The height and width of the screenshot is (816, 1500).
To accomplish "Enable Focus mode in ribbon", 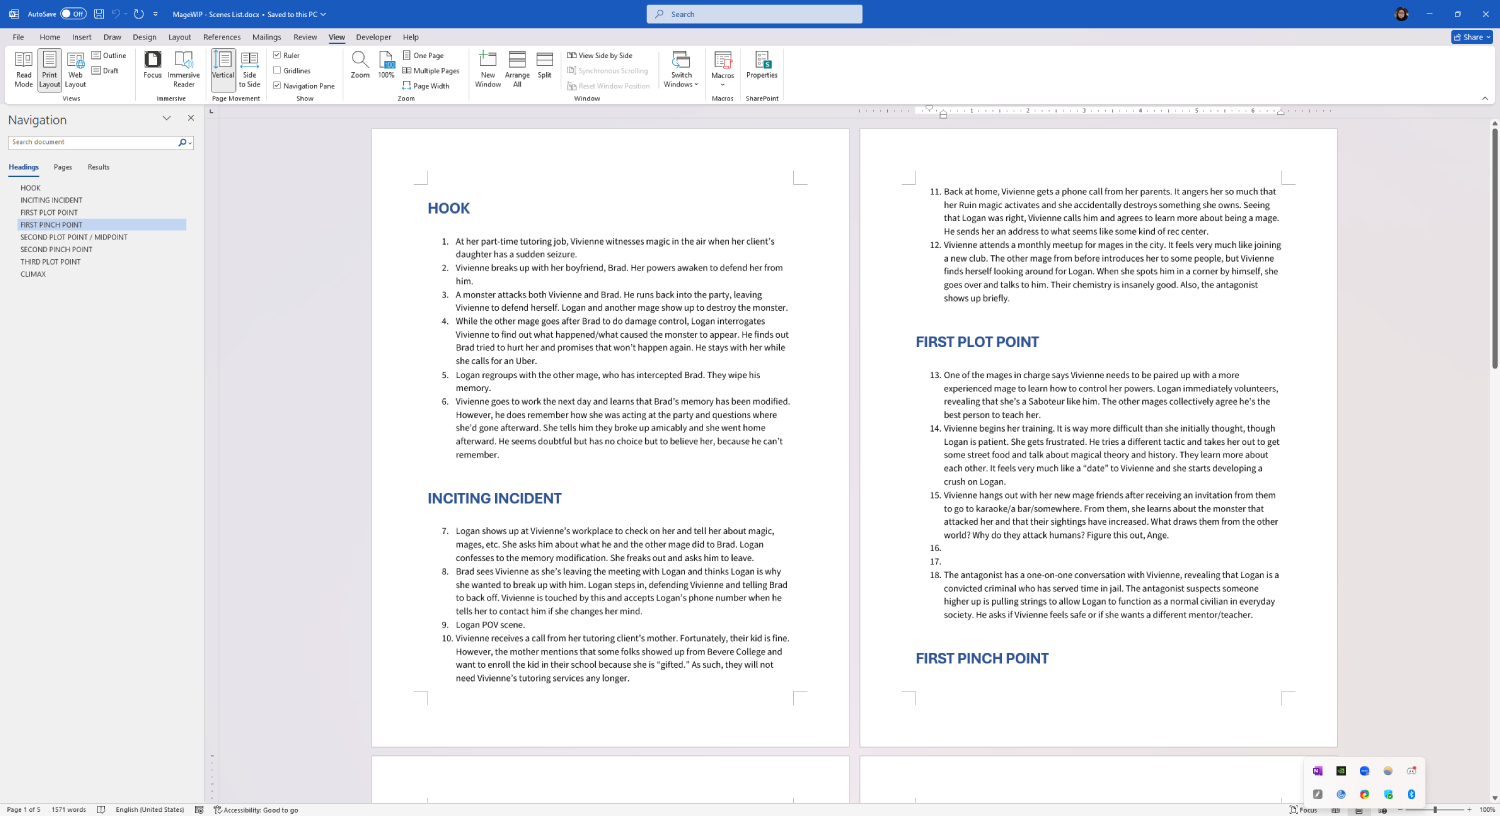I will point(152,65).
